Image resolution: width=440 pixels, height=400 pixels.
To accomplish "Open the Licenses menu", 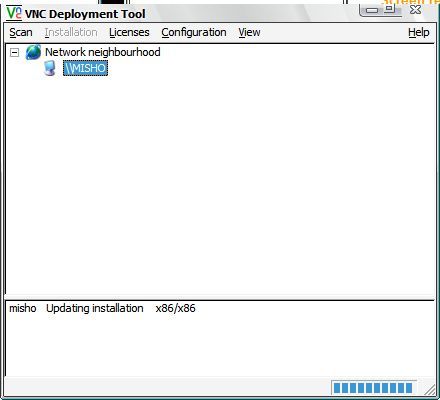I will 129,32.
